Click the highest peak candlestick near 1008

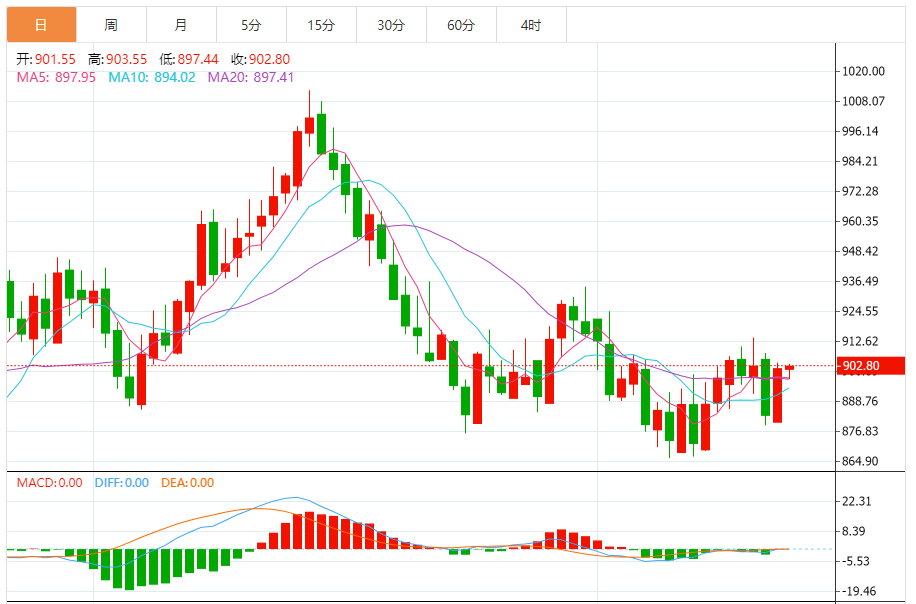[x=310, y=124]
